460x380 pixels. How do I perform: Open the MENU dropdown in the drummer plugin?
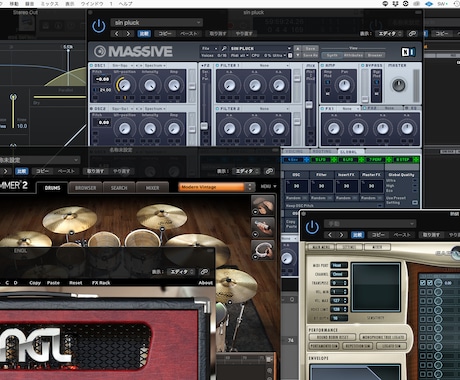tap(269, 186)
